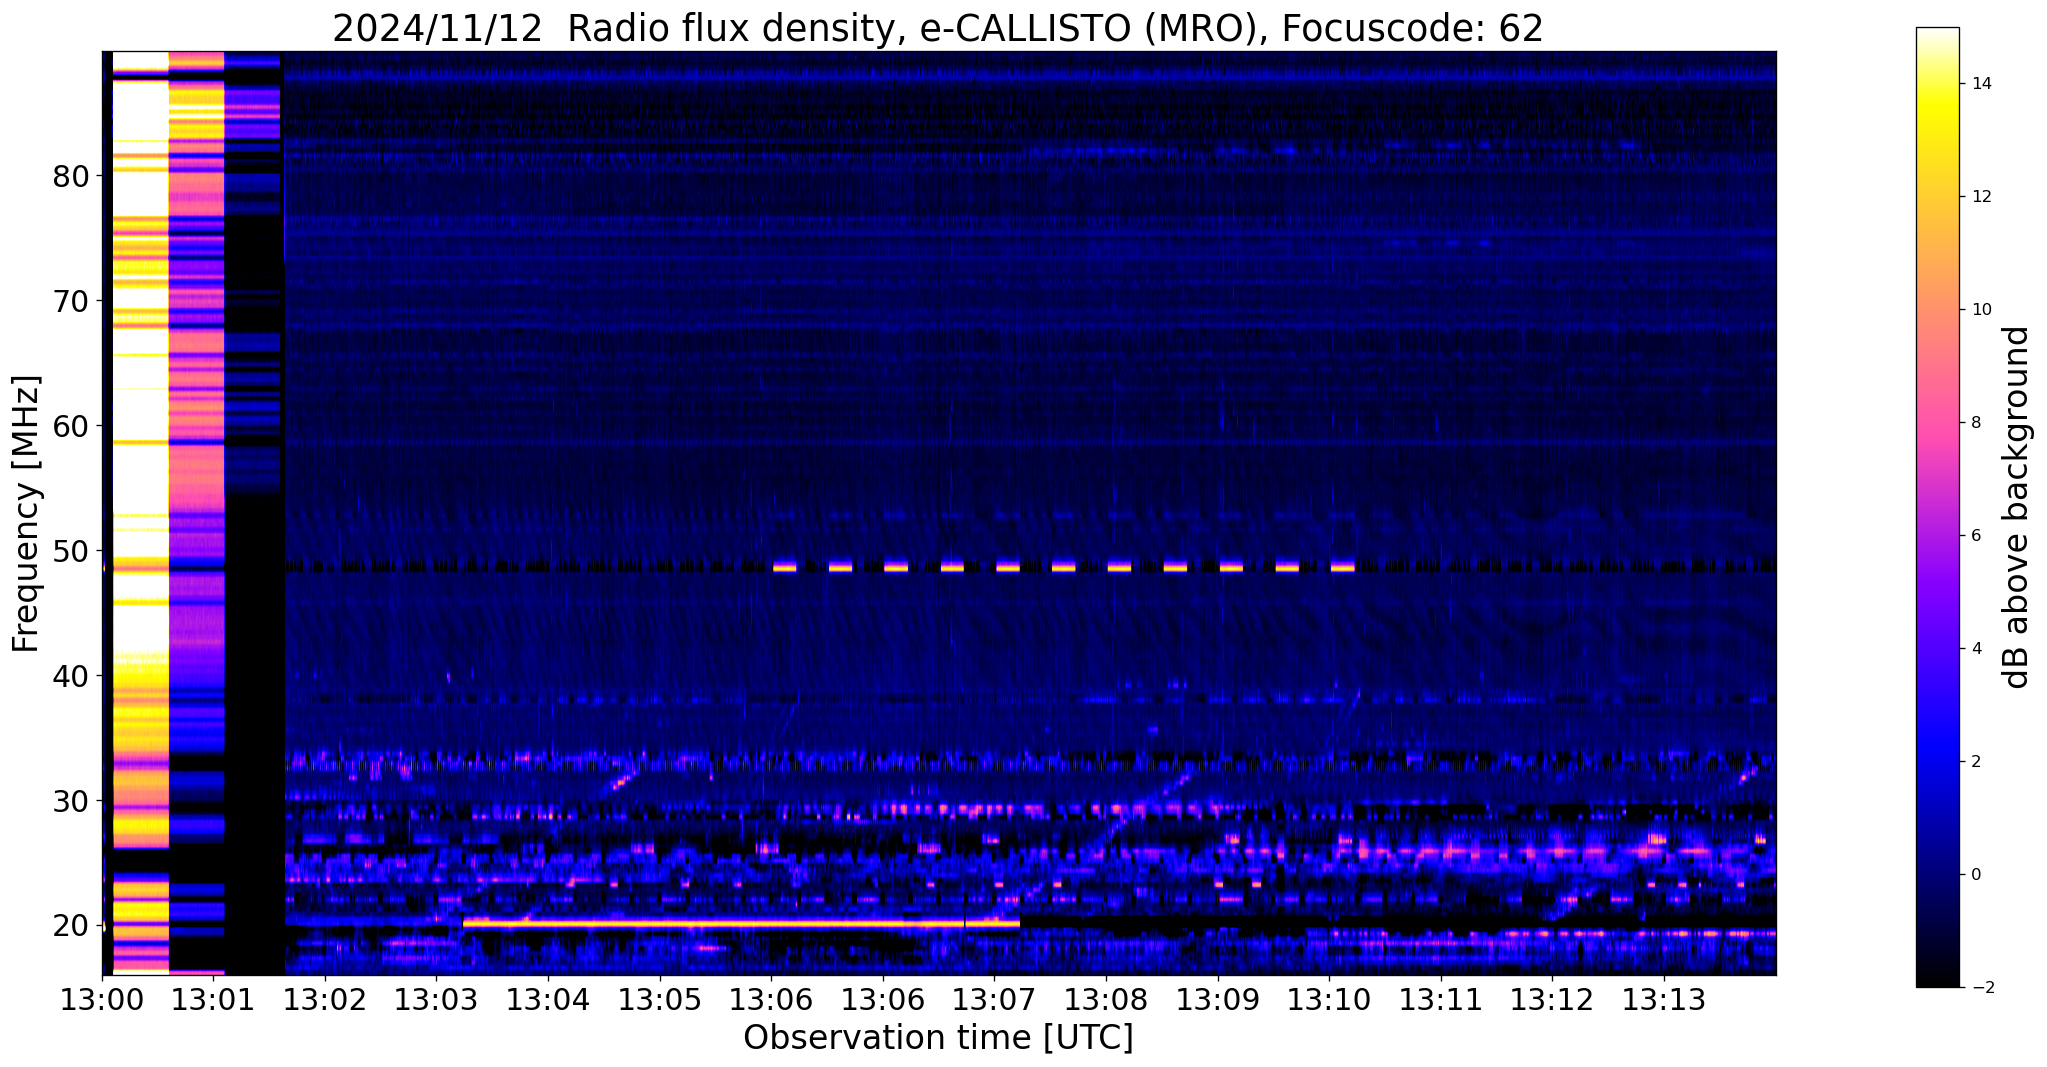Click the 13:00 time tick label

[x=102, y=999]
